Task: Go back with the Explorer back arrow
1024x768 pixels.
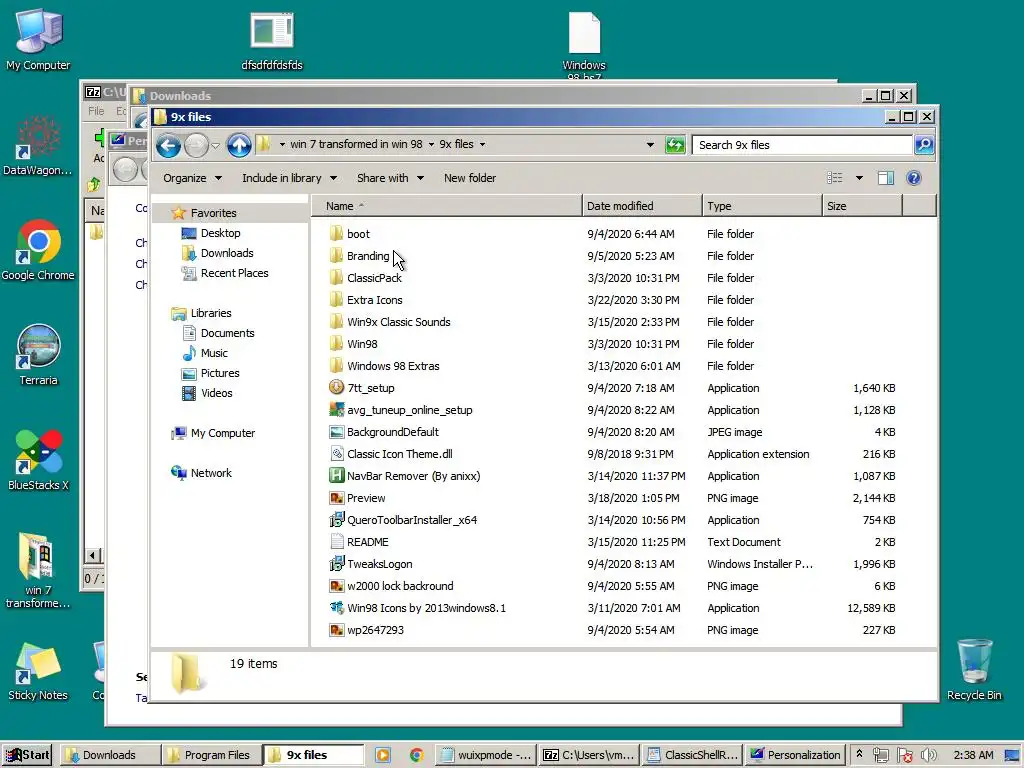Action: tap(168, 145)
